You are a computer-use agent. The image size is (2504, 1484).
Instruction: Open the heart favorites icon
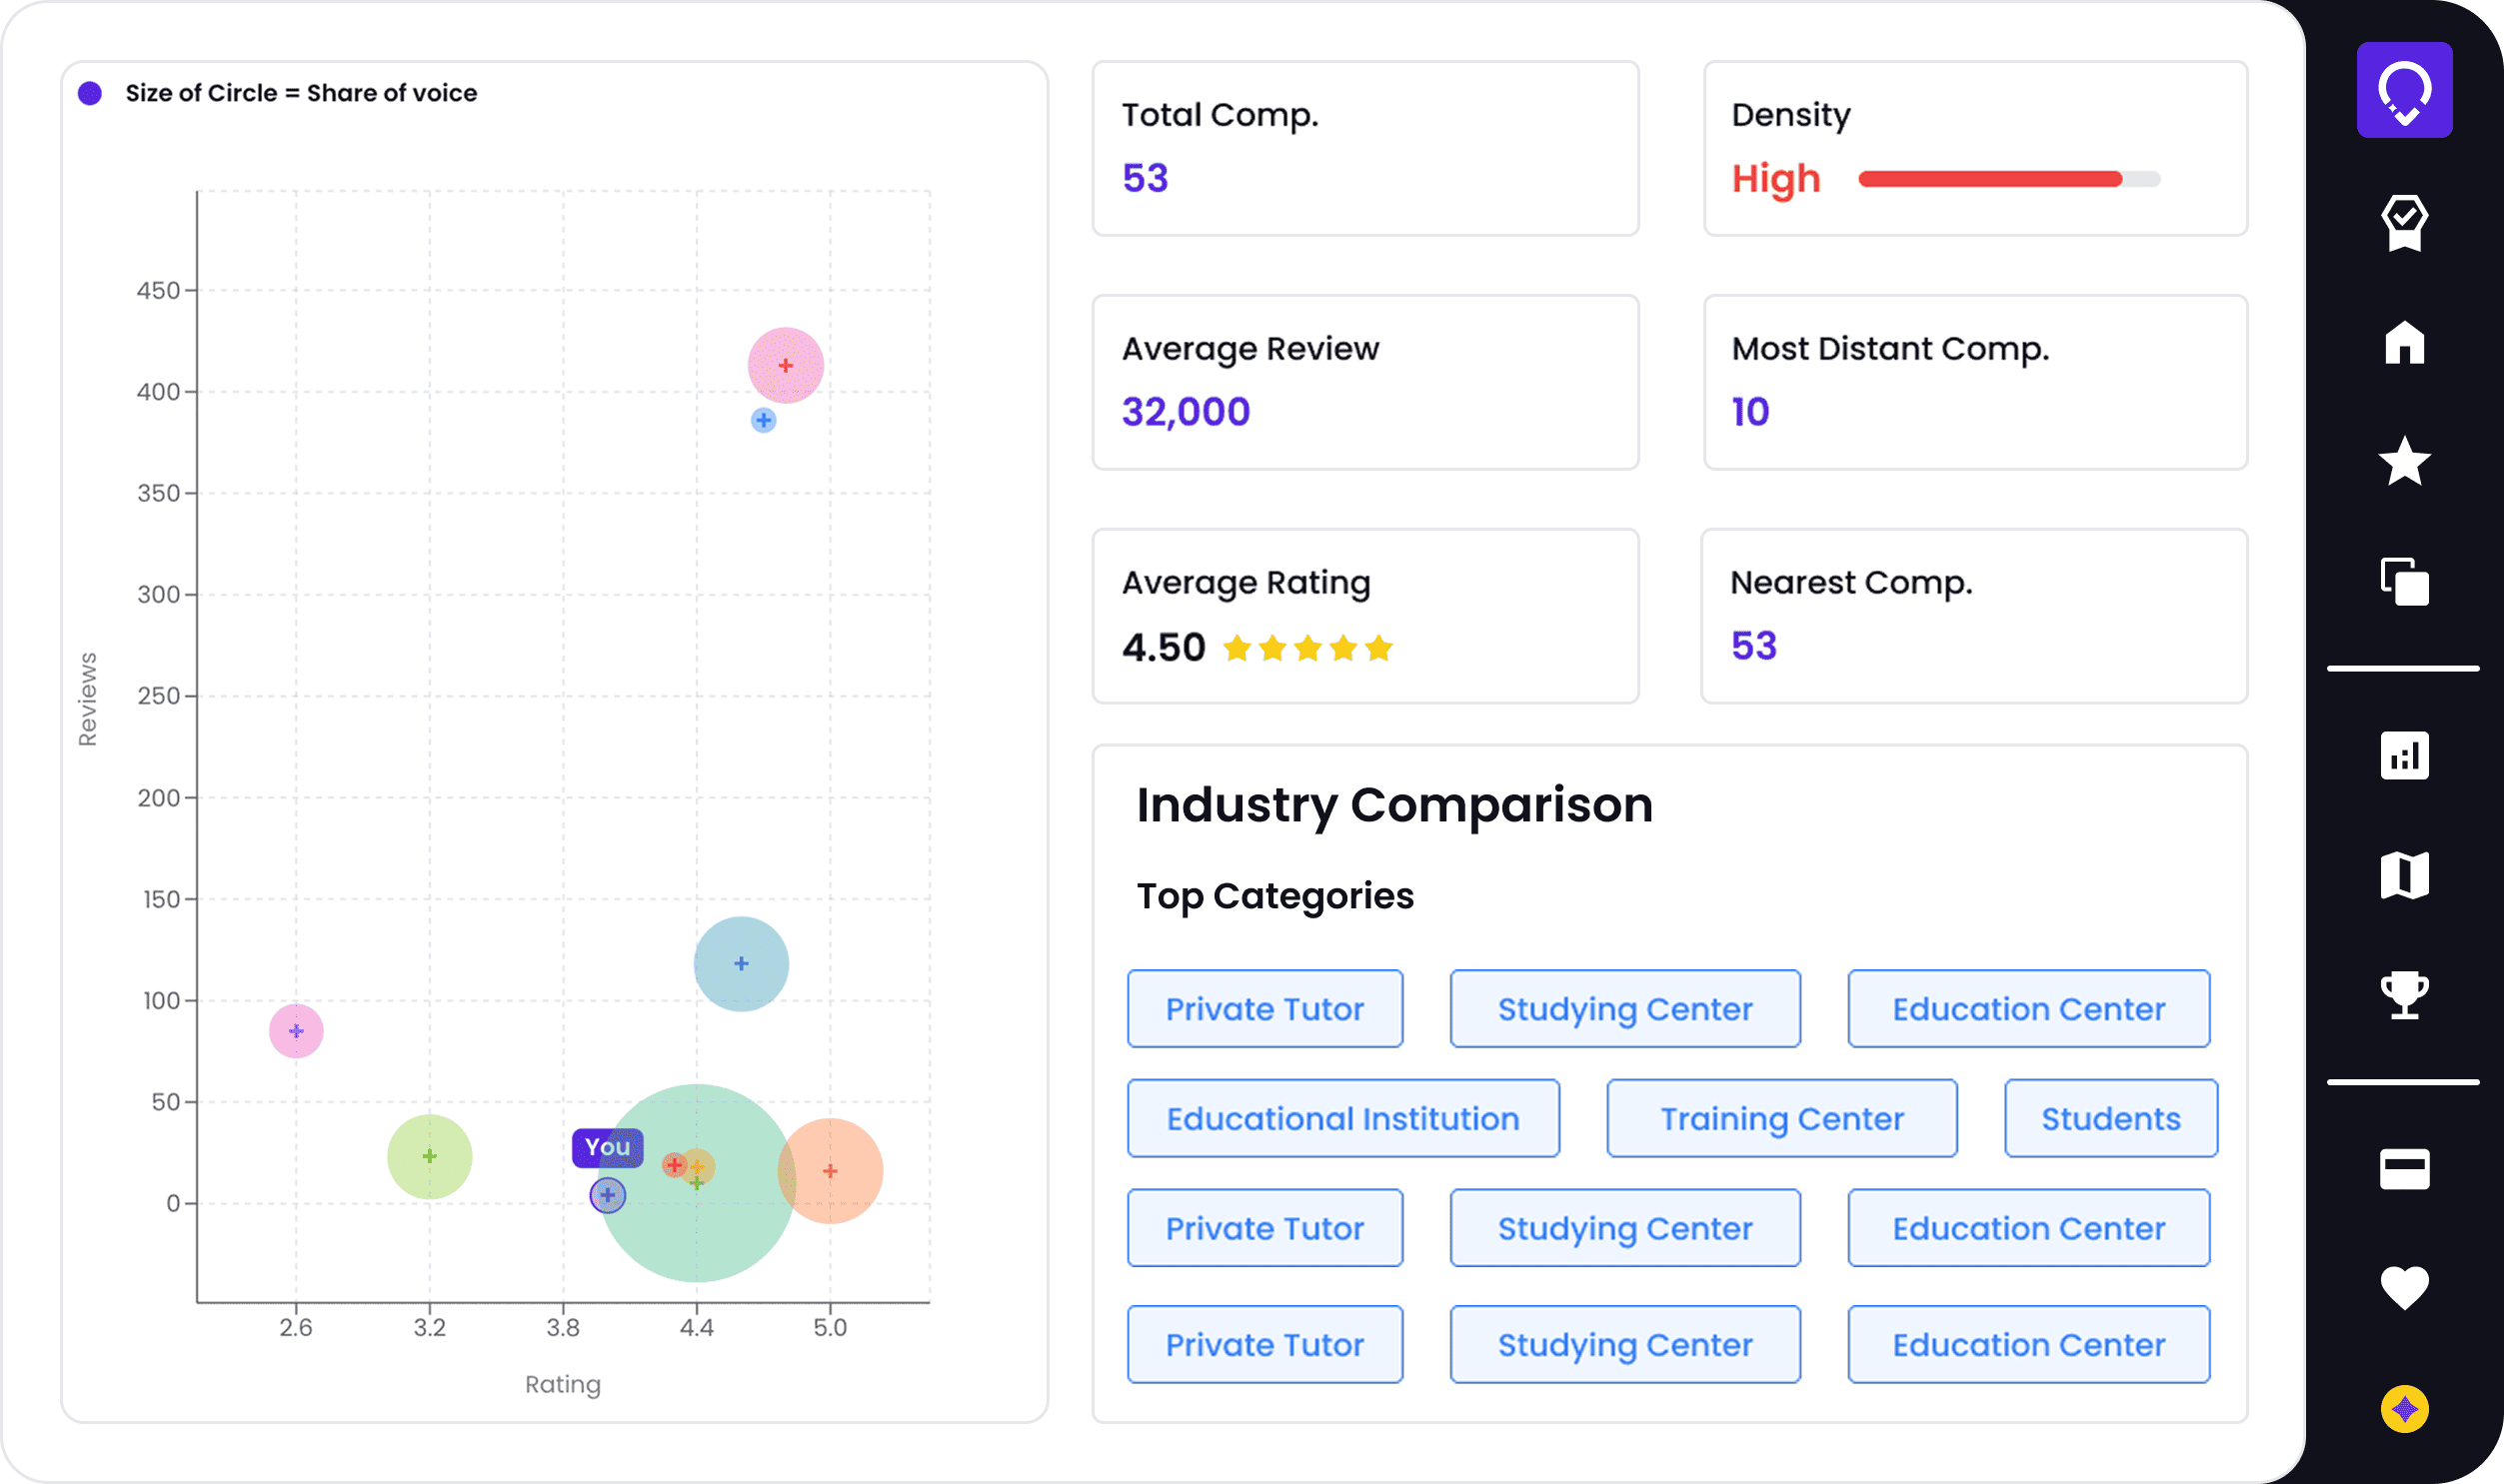pyautogui.click(x=2403, y=1287)
